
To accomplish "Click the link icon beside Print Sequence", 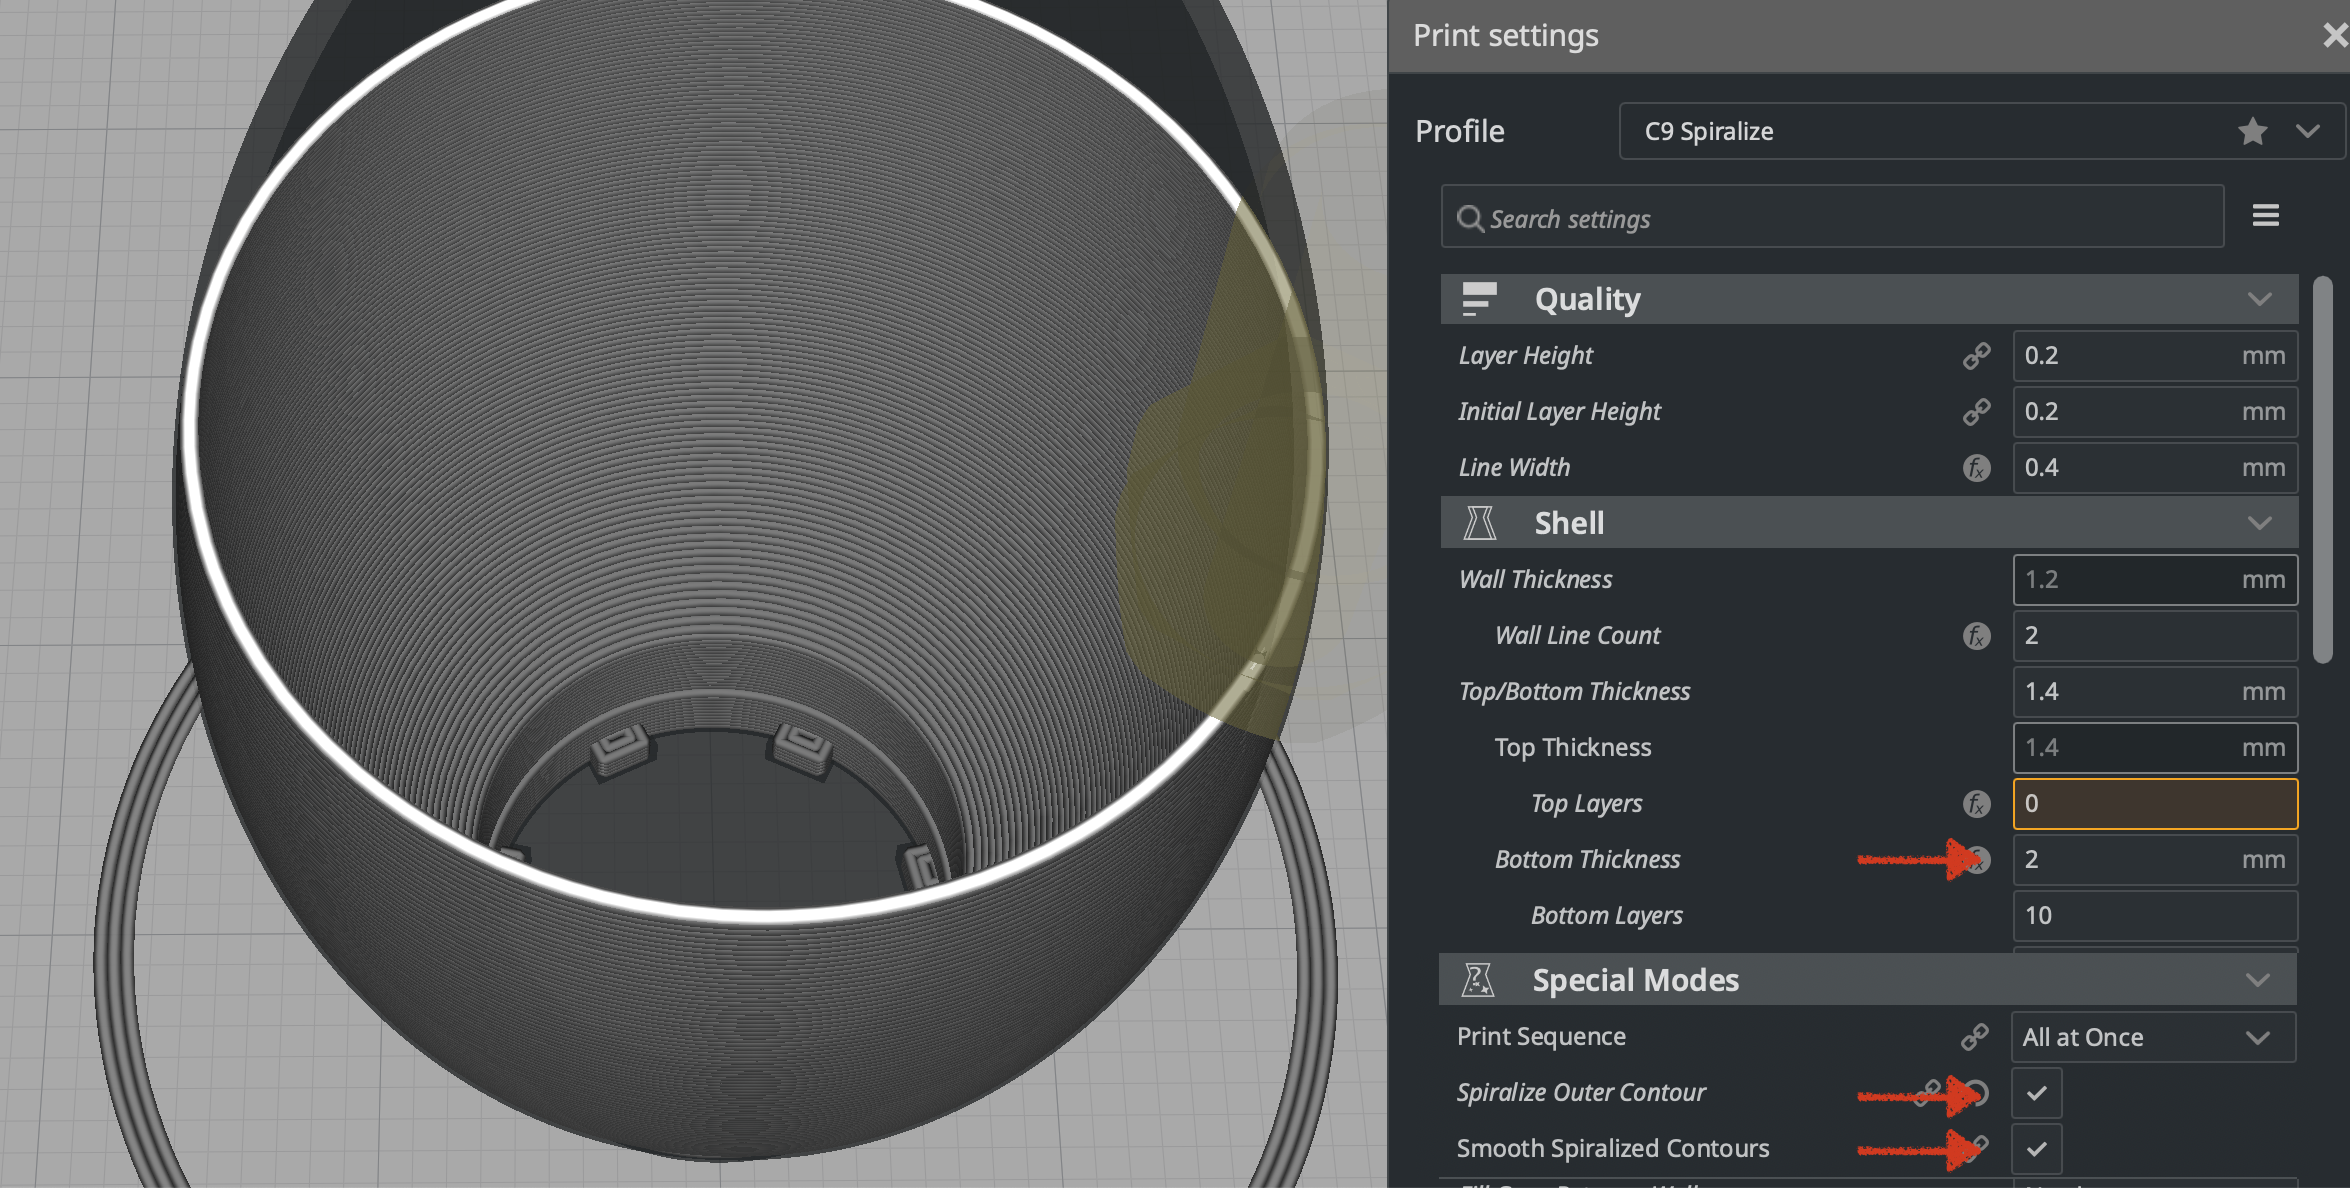I will (1977, 1036).
